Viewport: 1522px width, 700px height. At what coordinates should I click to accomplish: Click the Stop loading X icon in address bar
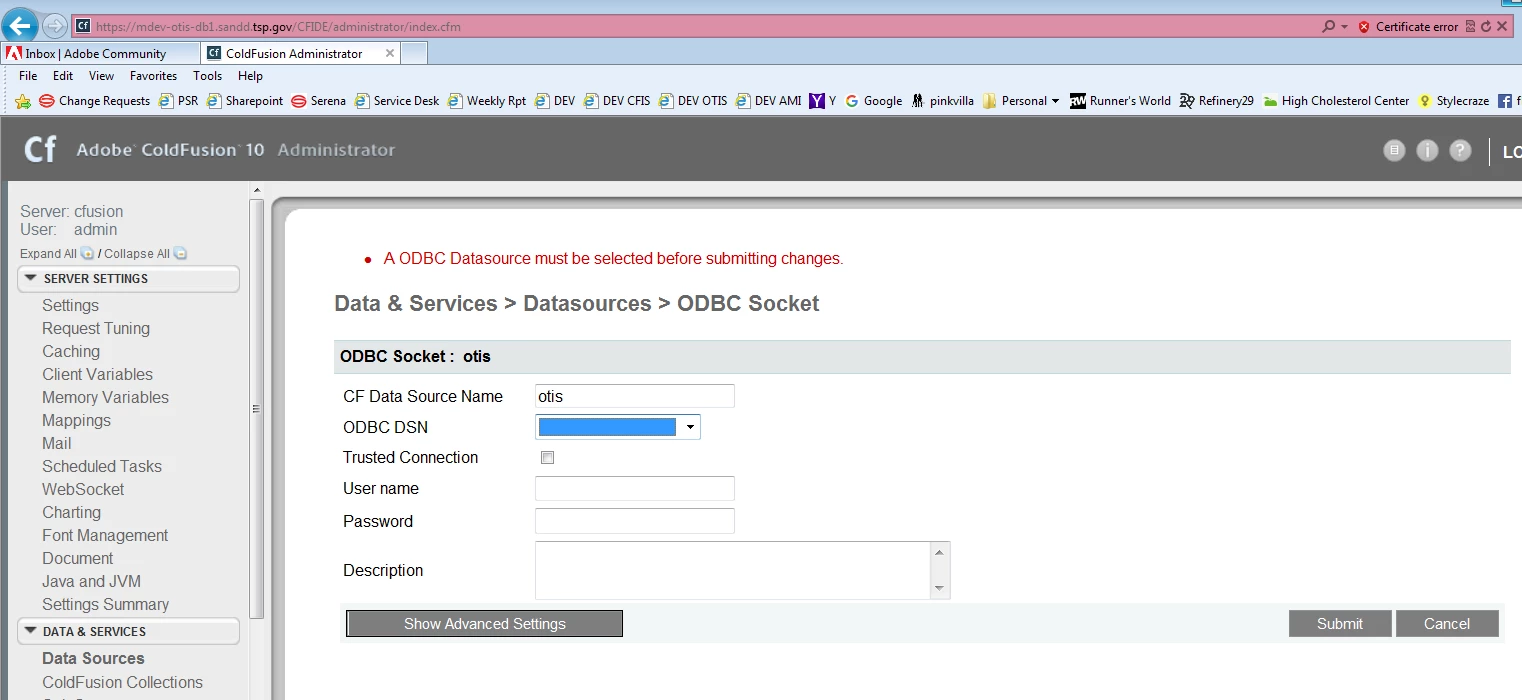[x=1502, y=27]
